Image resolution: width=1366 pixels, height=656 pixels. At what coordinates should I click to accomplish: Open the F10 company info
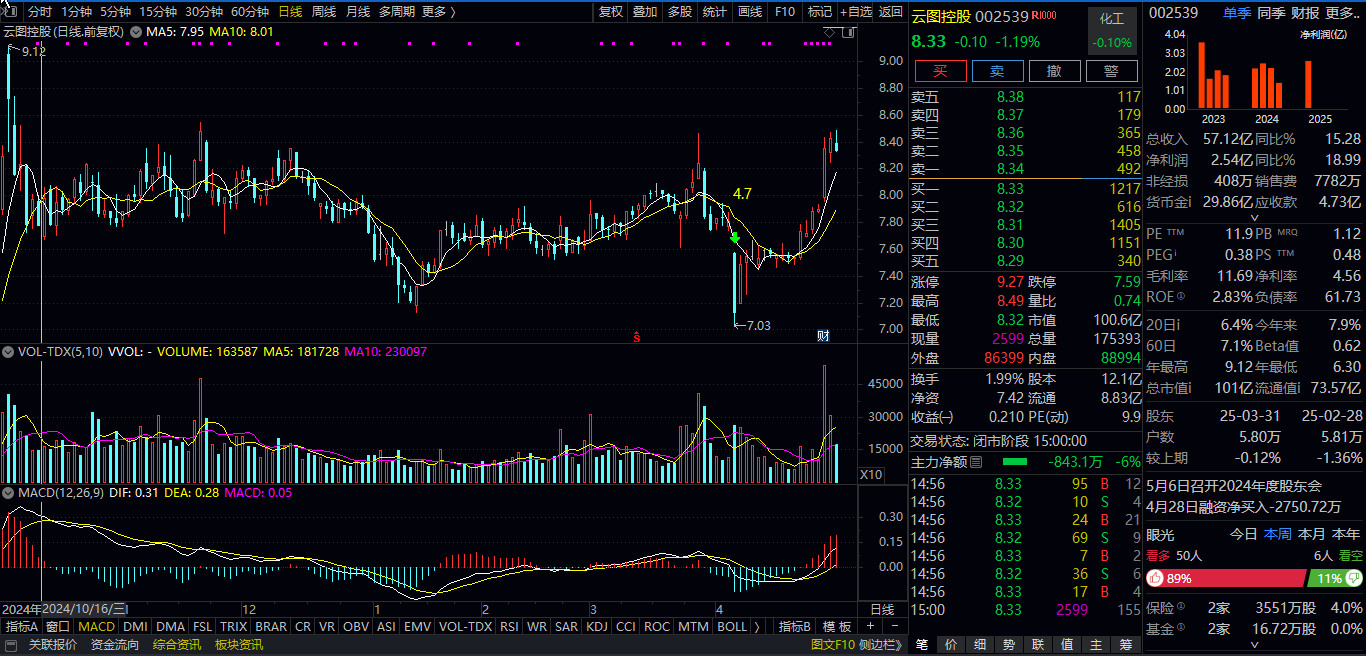785,12
